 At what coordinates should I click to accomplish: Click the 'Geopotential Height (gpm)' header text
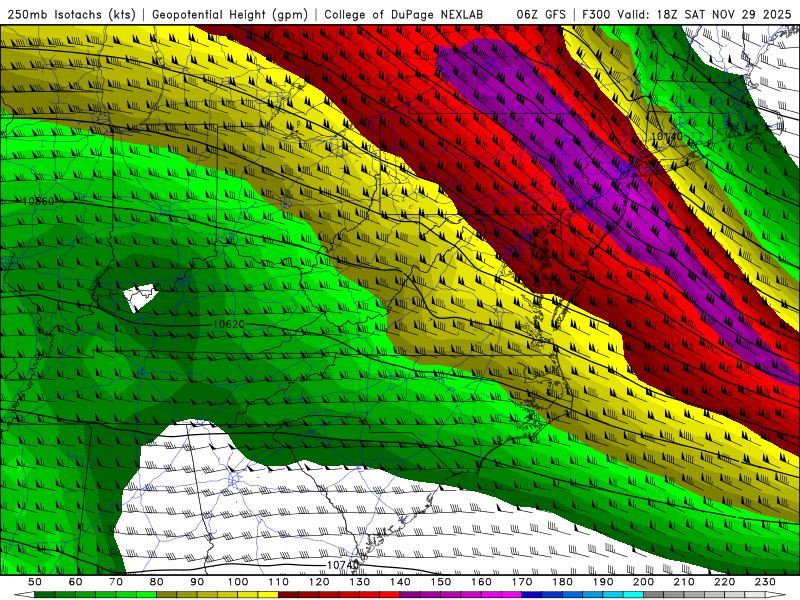tap(230, 15)
